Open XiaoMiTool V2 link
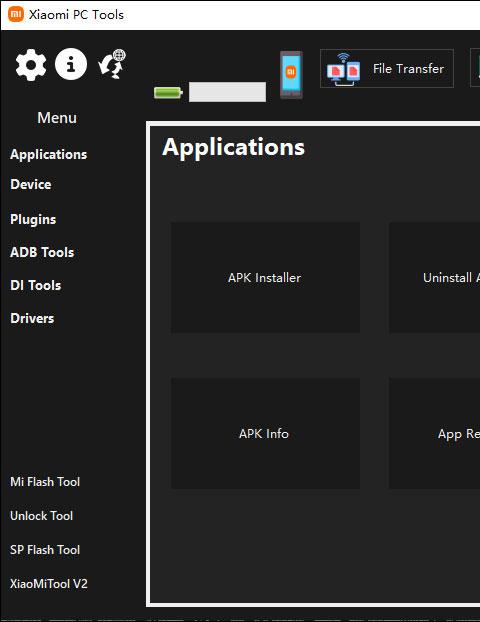This screenshot has width=480, height=622. pos(49,584)
